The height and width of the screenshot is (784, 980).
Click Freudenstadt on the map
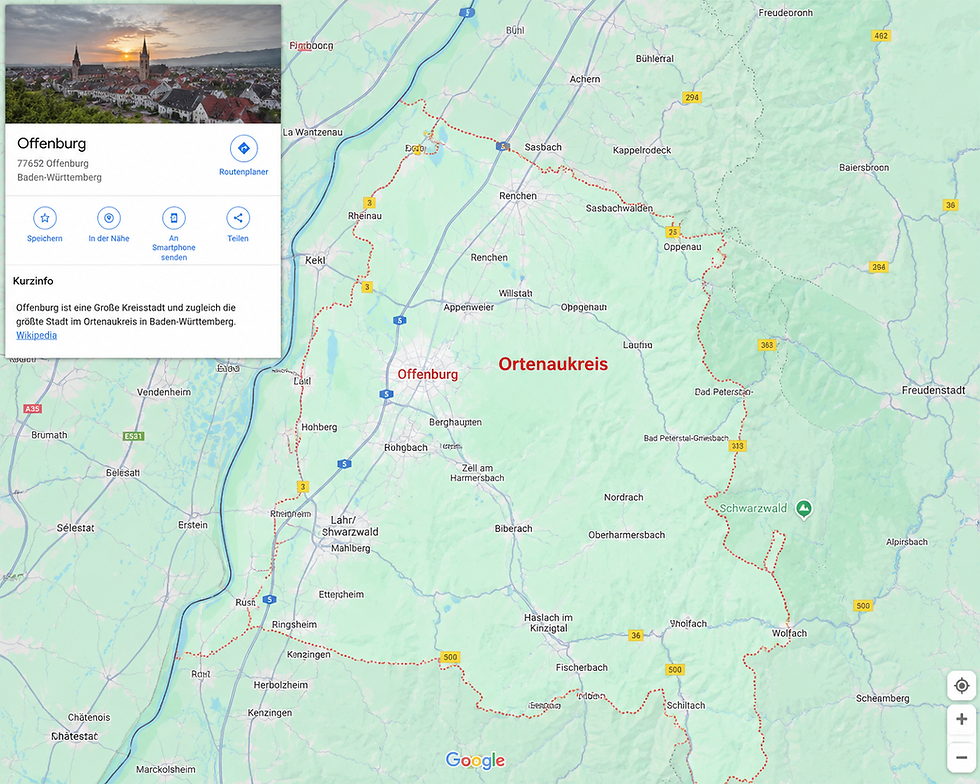(x=933, y=390)
